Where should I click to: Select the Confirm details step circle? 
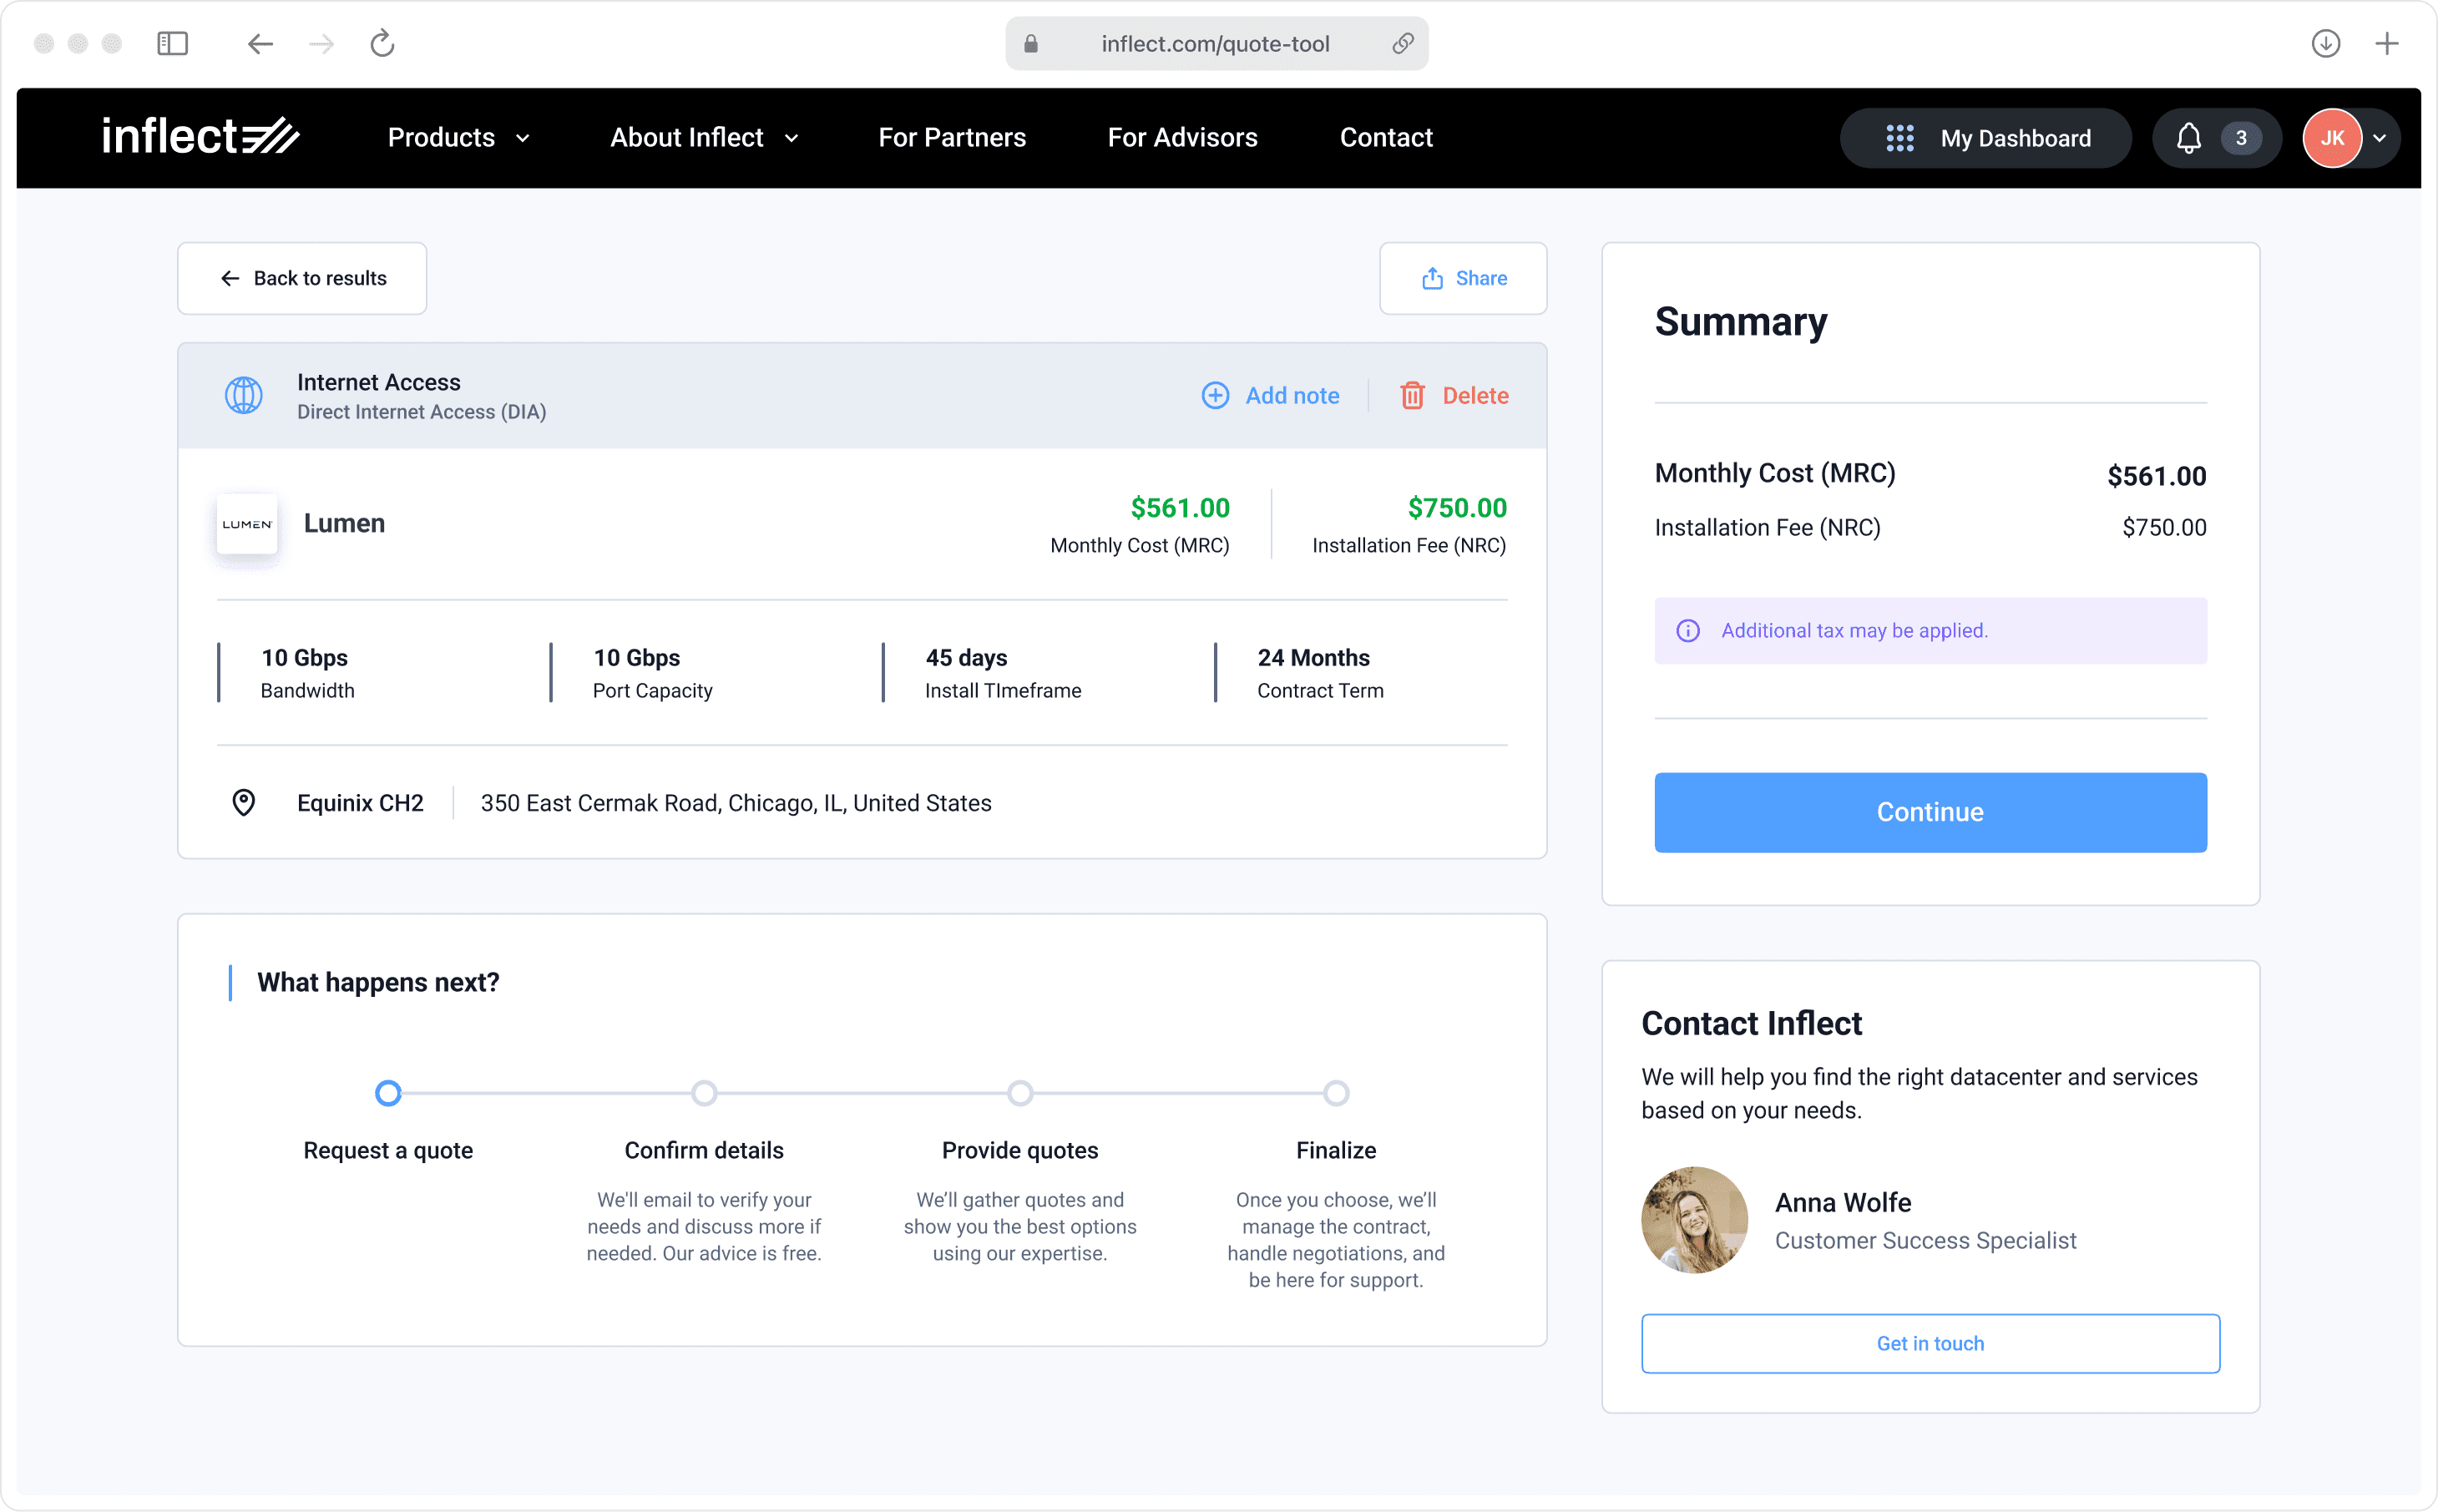(704, 1093)
